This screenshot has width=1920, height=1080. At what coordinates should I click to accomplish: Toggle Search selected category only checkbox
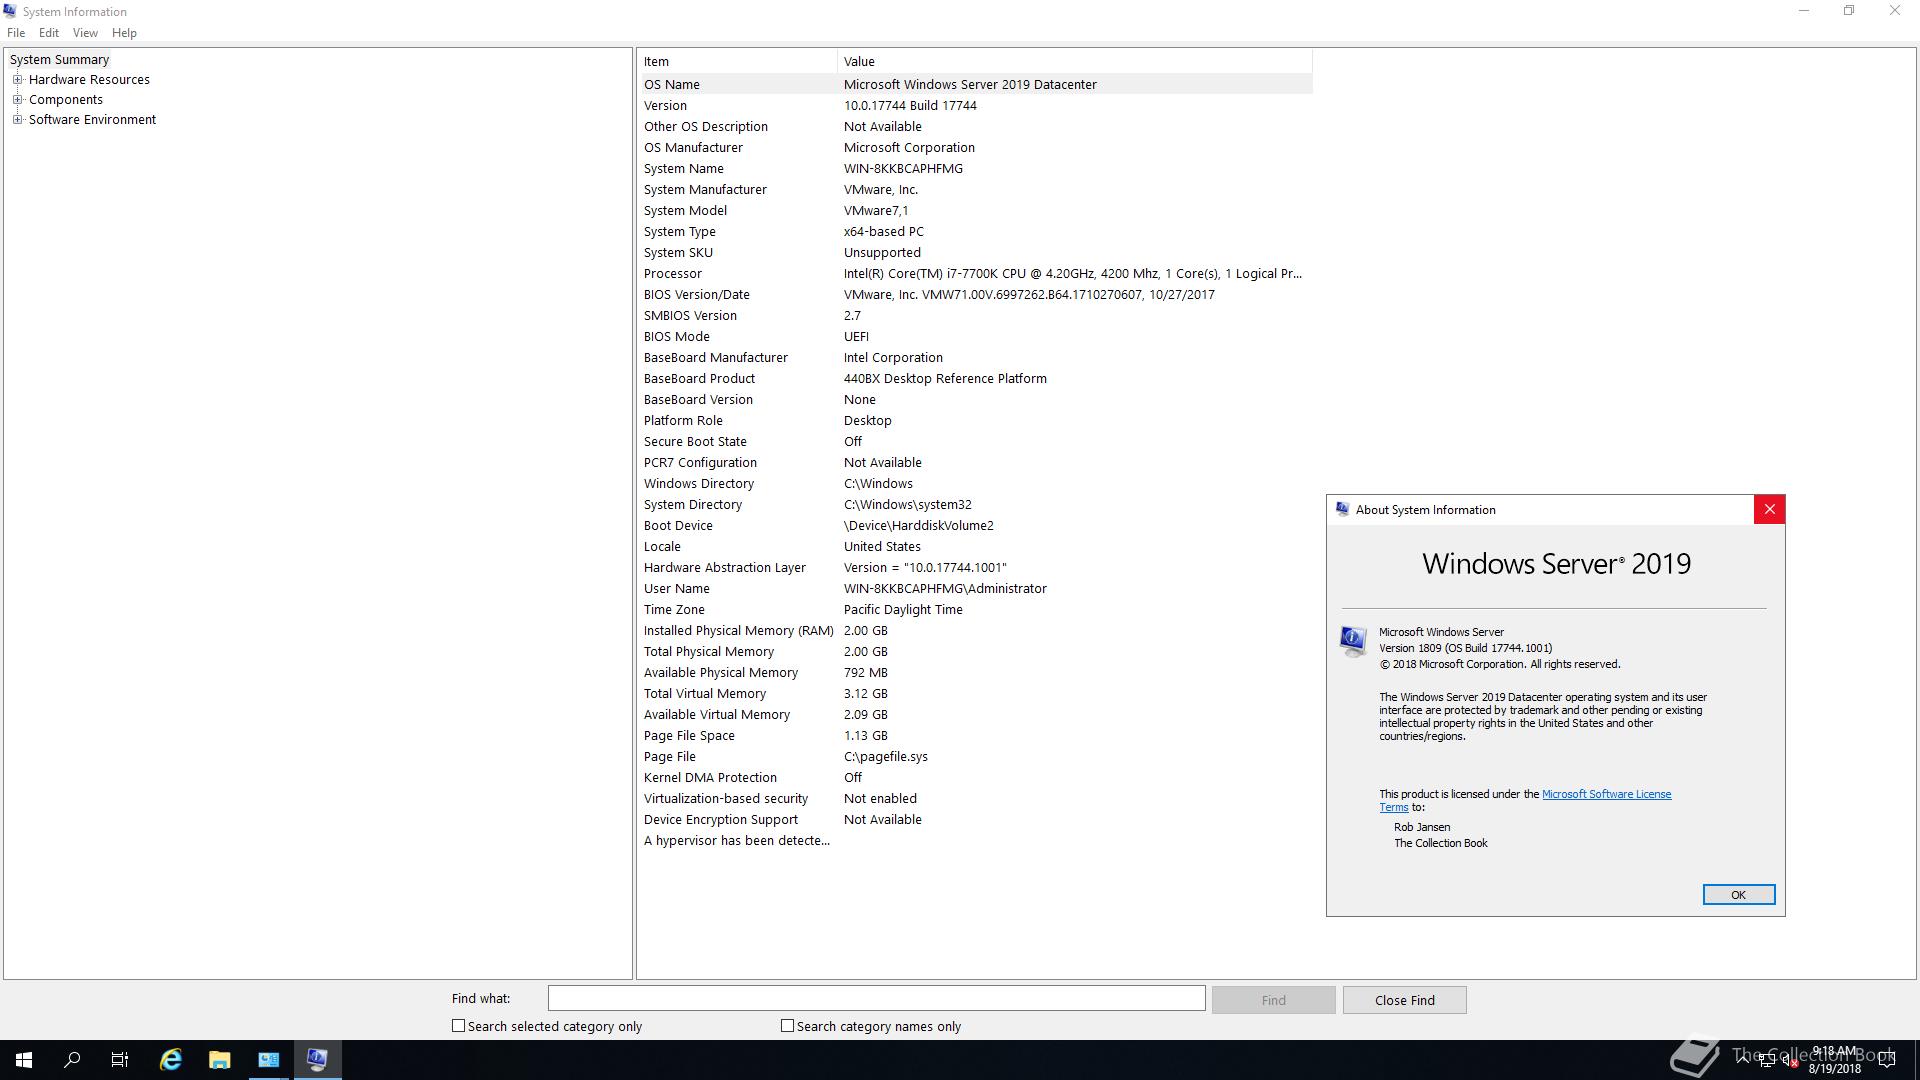458,1025
